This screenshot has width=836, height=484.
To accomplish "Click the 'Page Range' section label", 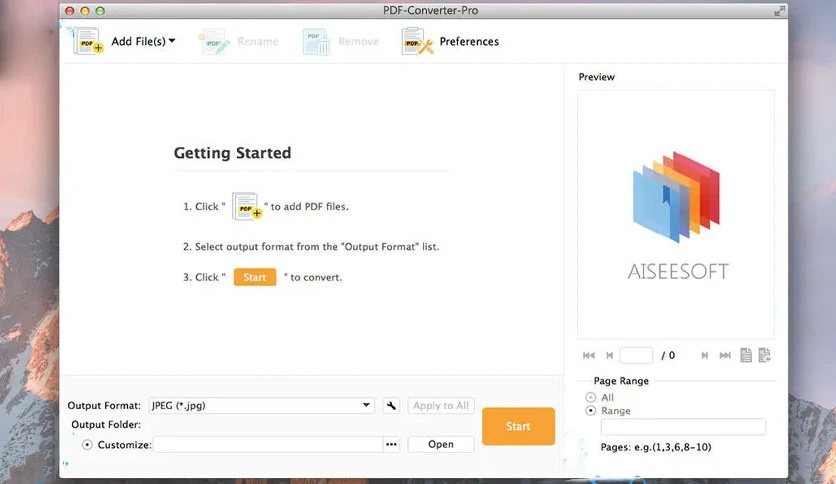I will (x=621, y=381).
